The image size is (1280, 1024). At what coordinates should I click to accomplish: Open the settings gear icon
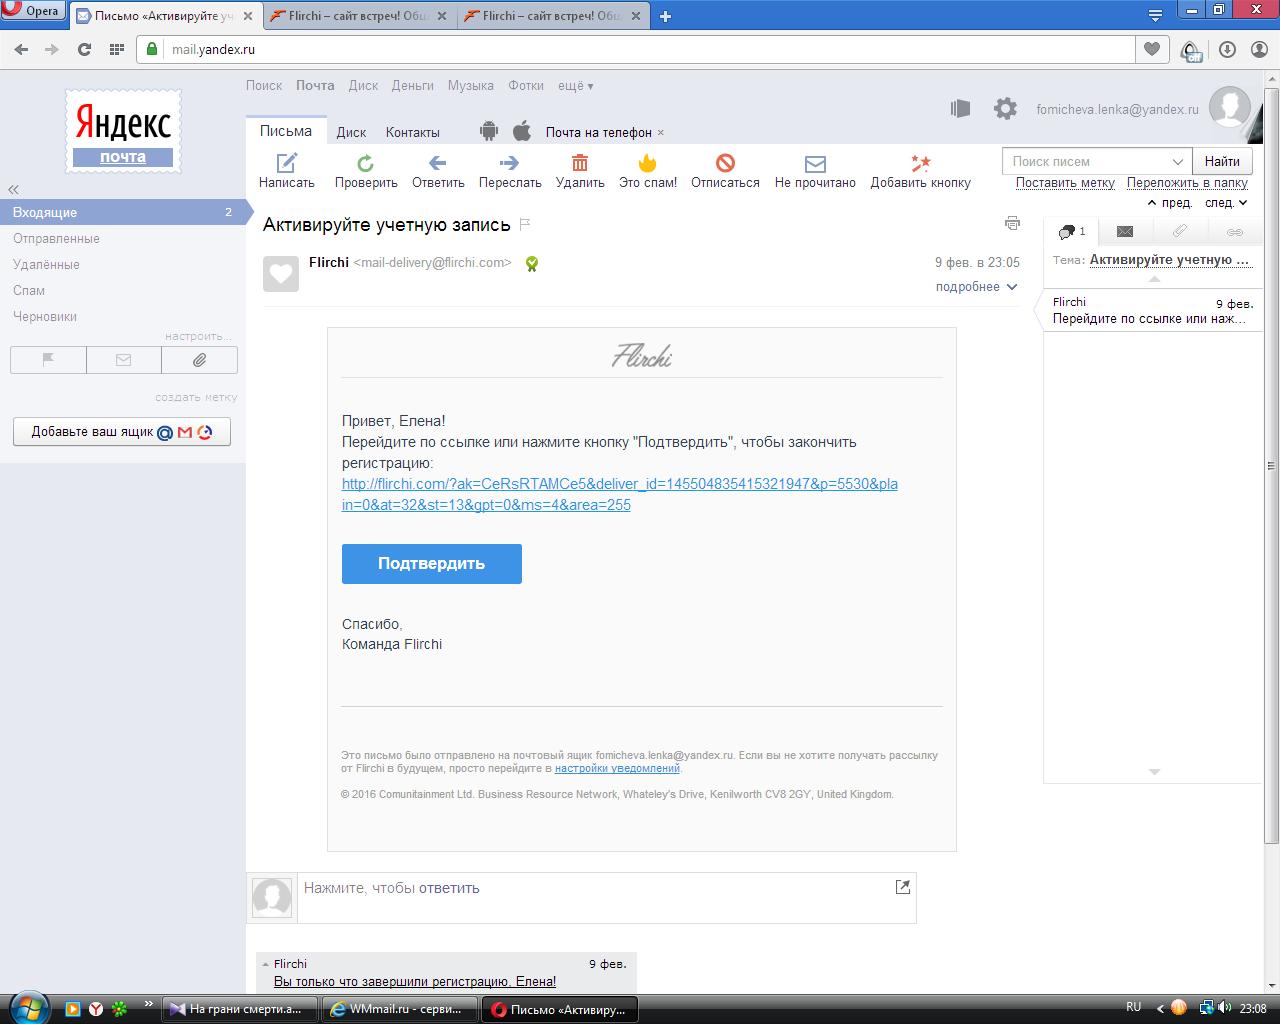click(x=1005, y=109)
